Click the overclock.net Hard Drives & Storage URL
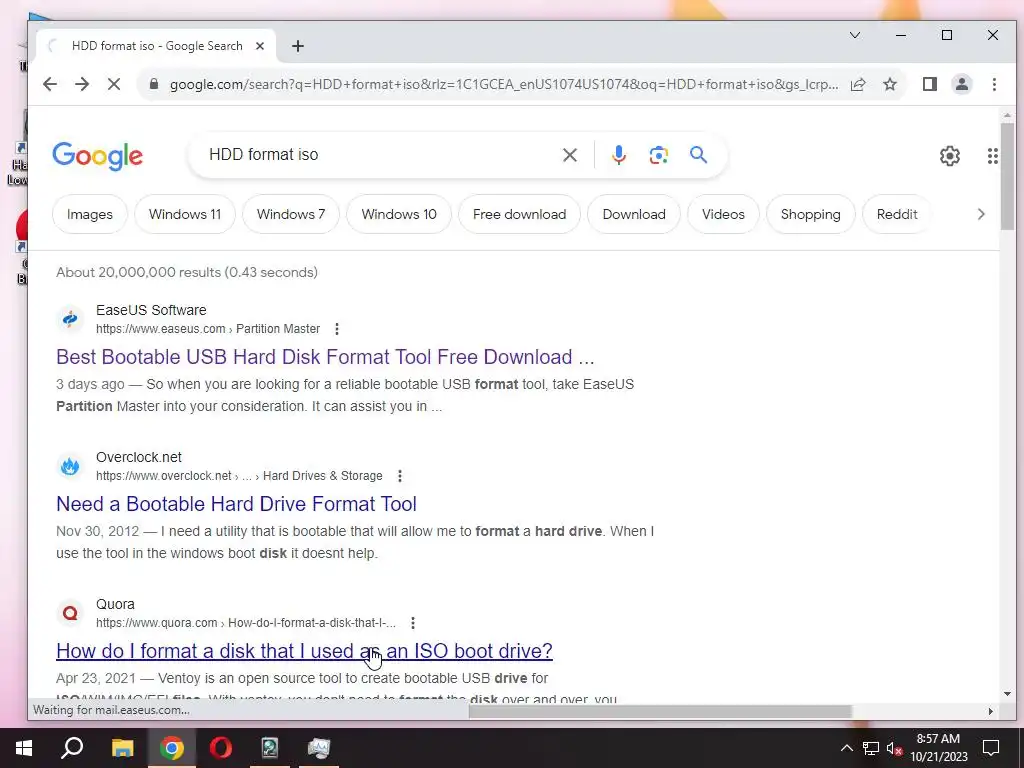Image resolution: width=1024 pixels, height=768 pixels. click(239, 476)
